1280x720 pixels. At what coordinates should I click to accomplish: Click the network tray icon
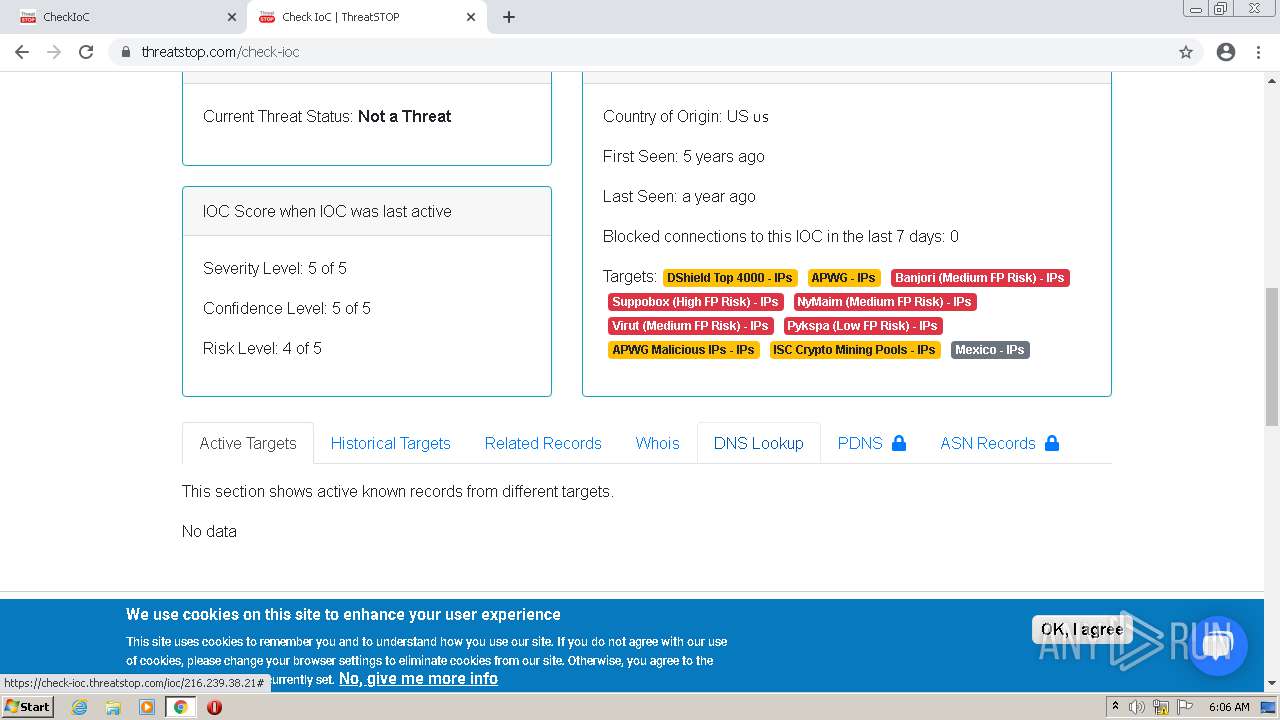click(1161, 707)
